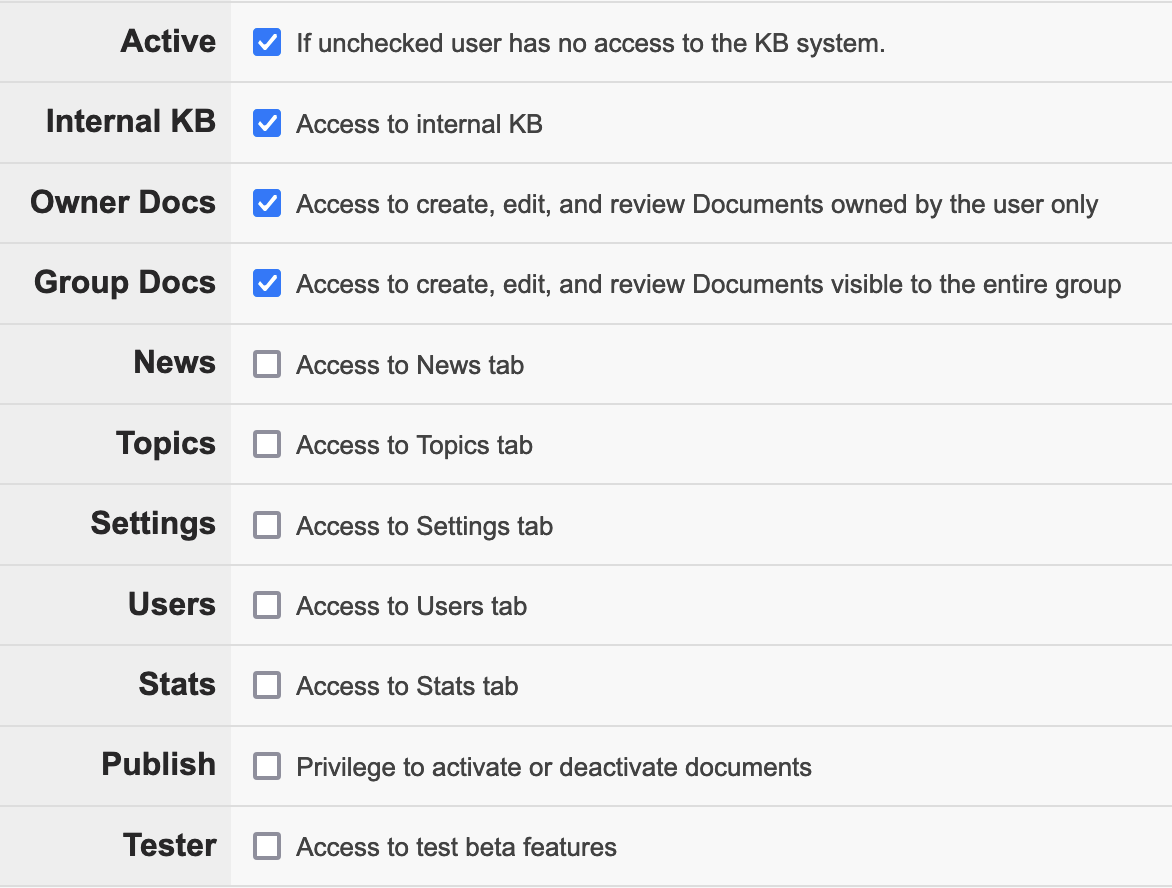Click text 'If unchecked user has no access to the KB system.'
The width and height of the screenshot is (1172, 888).
click(x=590, y=43)
